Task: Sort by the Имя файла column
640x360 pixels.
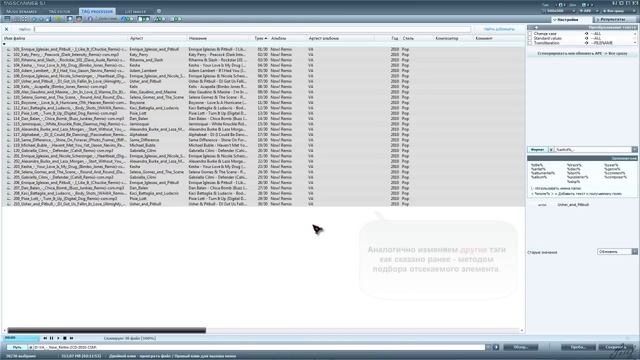Action: click(64, 38)
